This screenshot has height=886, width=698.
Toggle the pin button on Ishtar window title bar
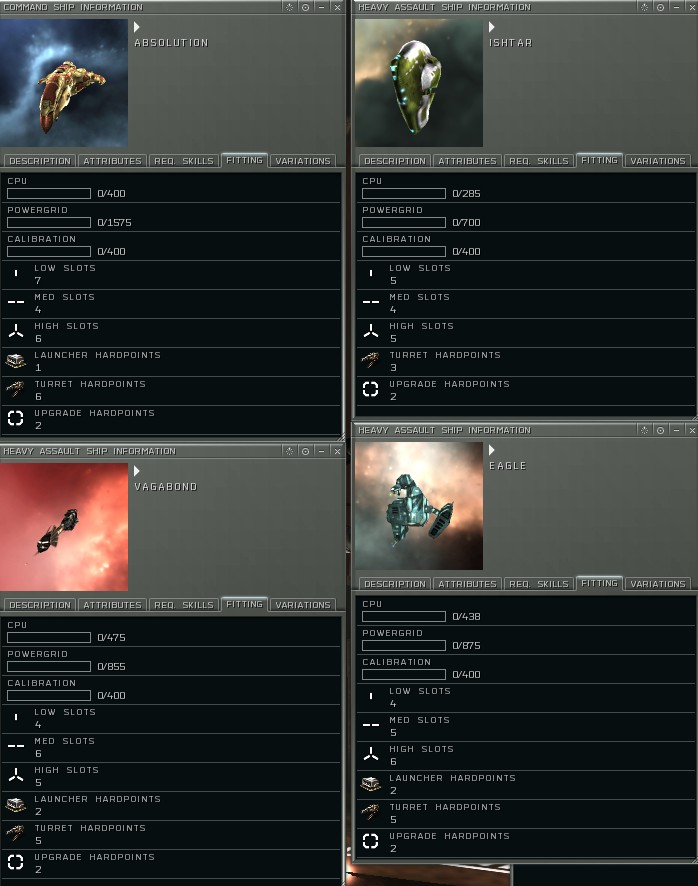point(660,7)
